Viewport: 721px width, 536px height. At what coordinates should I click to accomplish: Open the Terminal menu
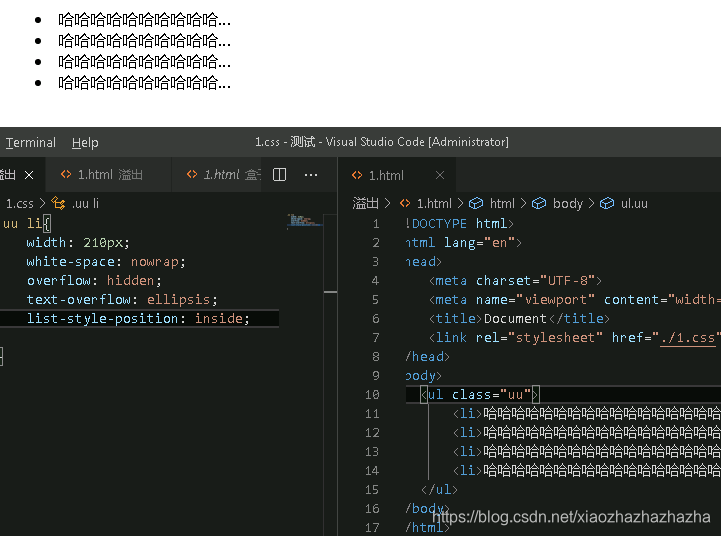(x=30, y=143)
